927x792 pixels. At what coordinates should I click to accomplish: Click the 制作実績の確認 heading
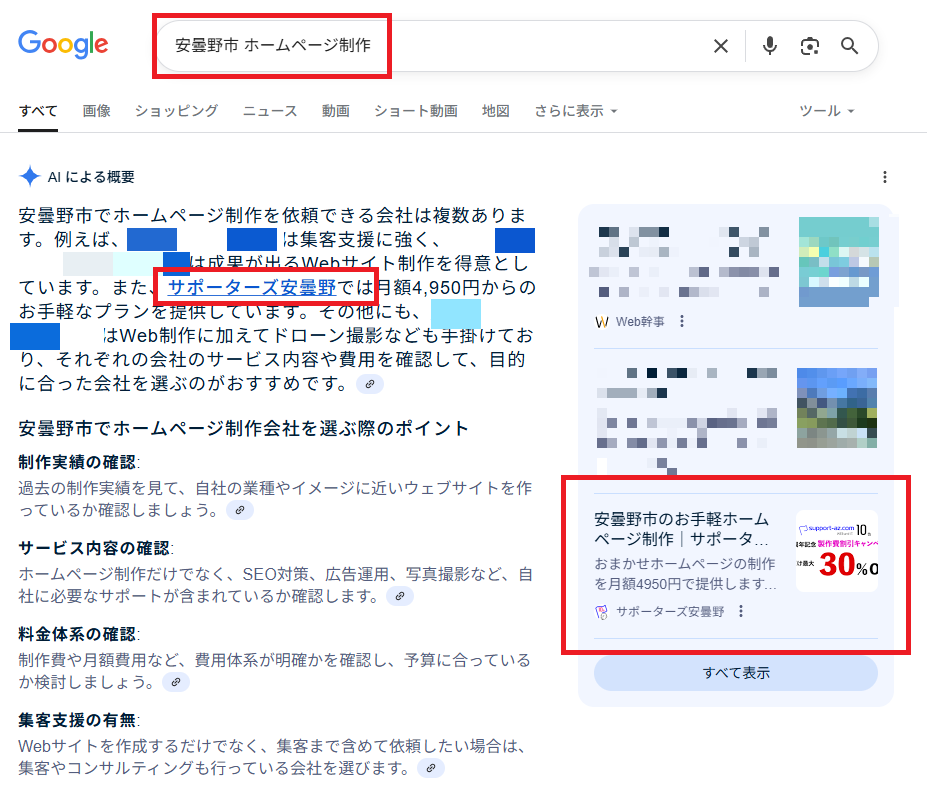(77, 462)
